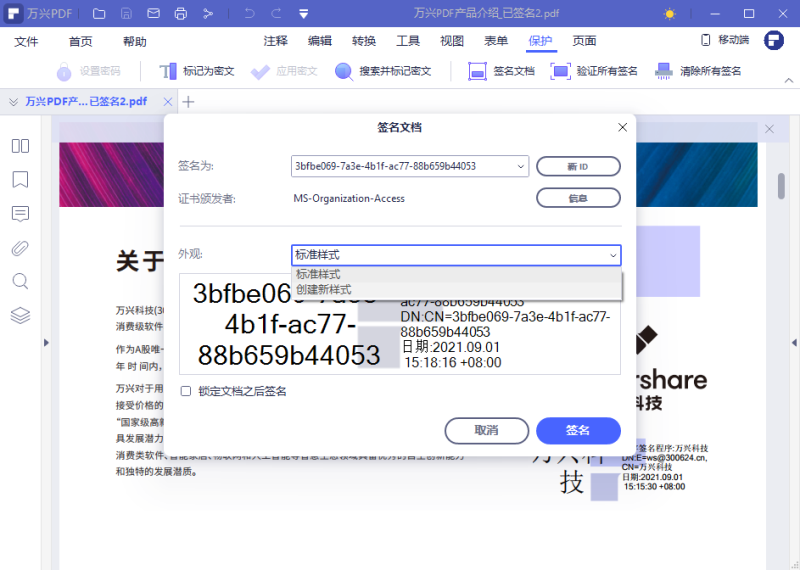Collapse the ribbon with the chevron
Image resolution: width=800 pixels, height=570 pixels.
[789, 80]
